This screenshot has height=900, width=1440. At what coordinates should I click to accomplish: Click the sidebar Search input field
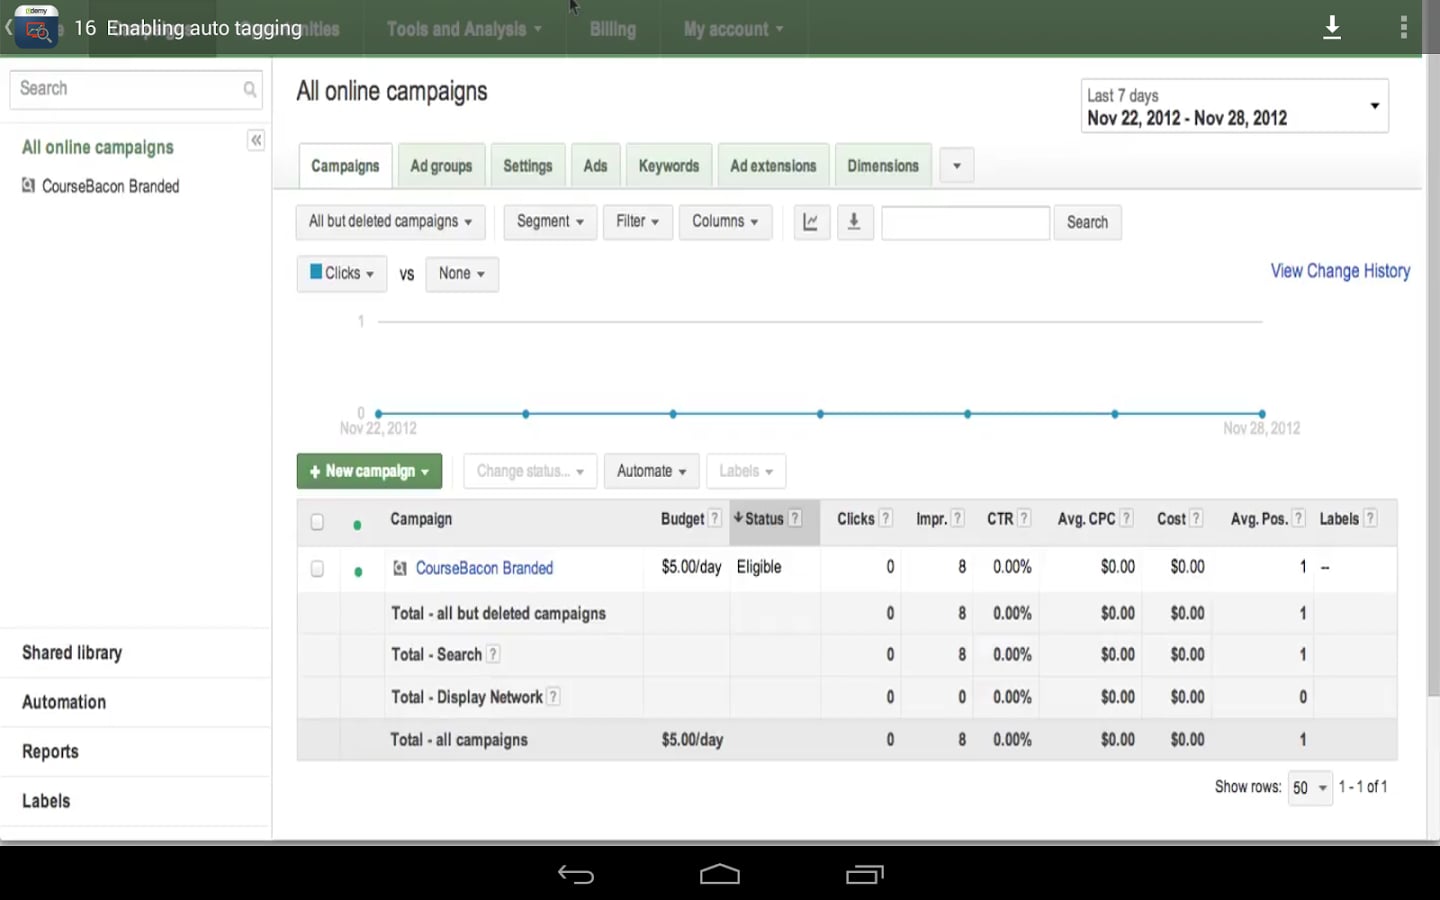136,89
